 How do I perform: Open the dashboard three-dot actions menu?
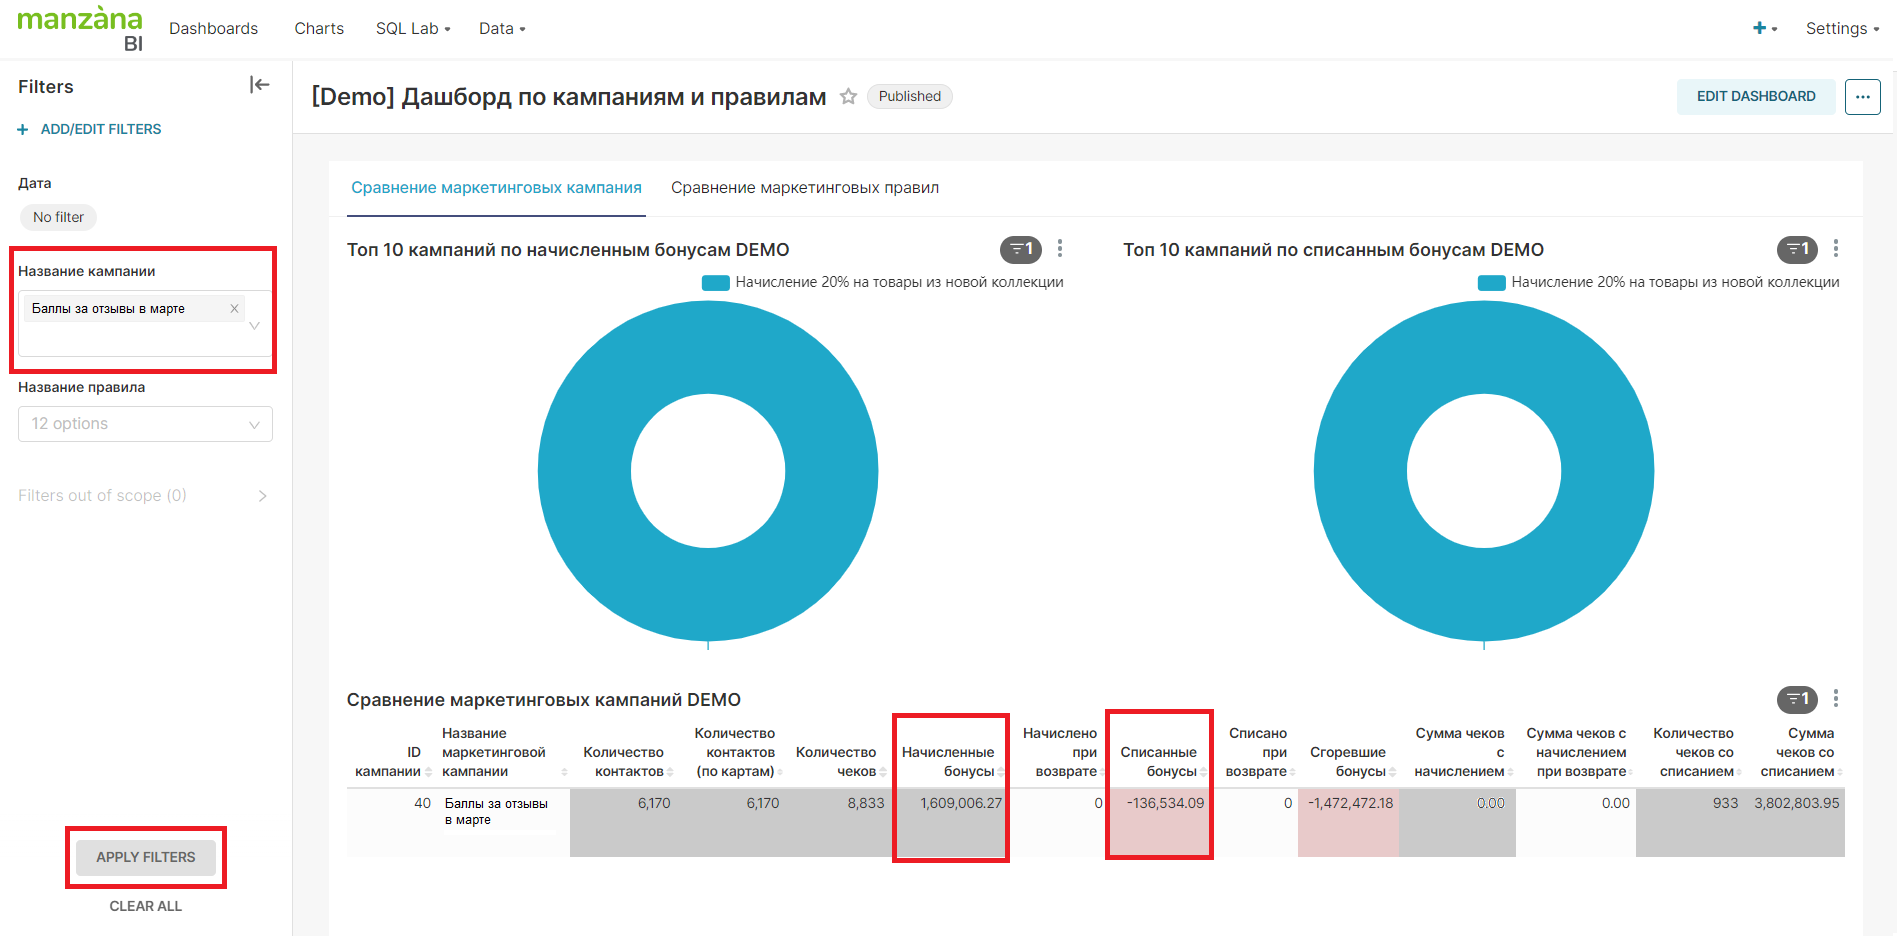(x=1862, y=97)
